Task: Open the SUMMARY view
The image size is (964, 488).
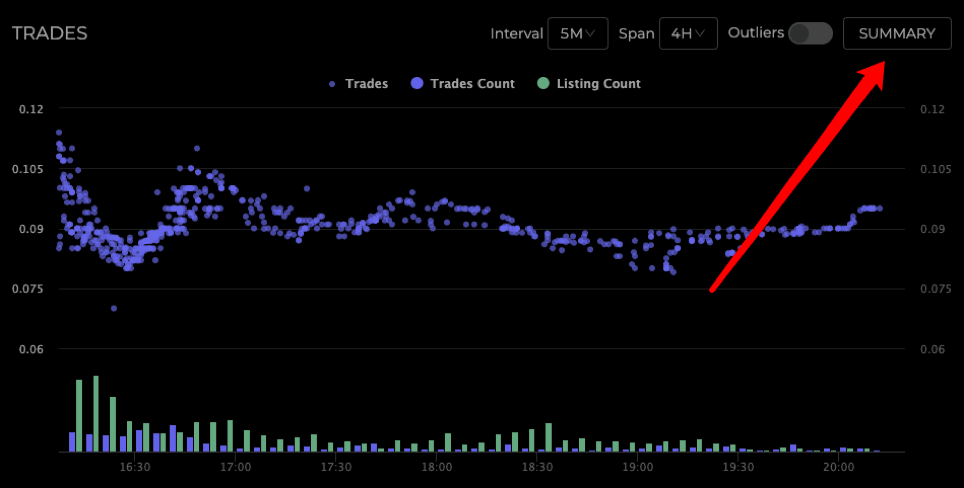Action: click(897, 33)
